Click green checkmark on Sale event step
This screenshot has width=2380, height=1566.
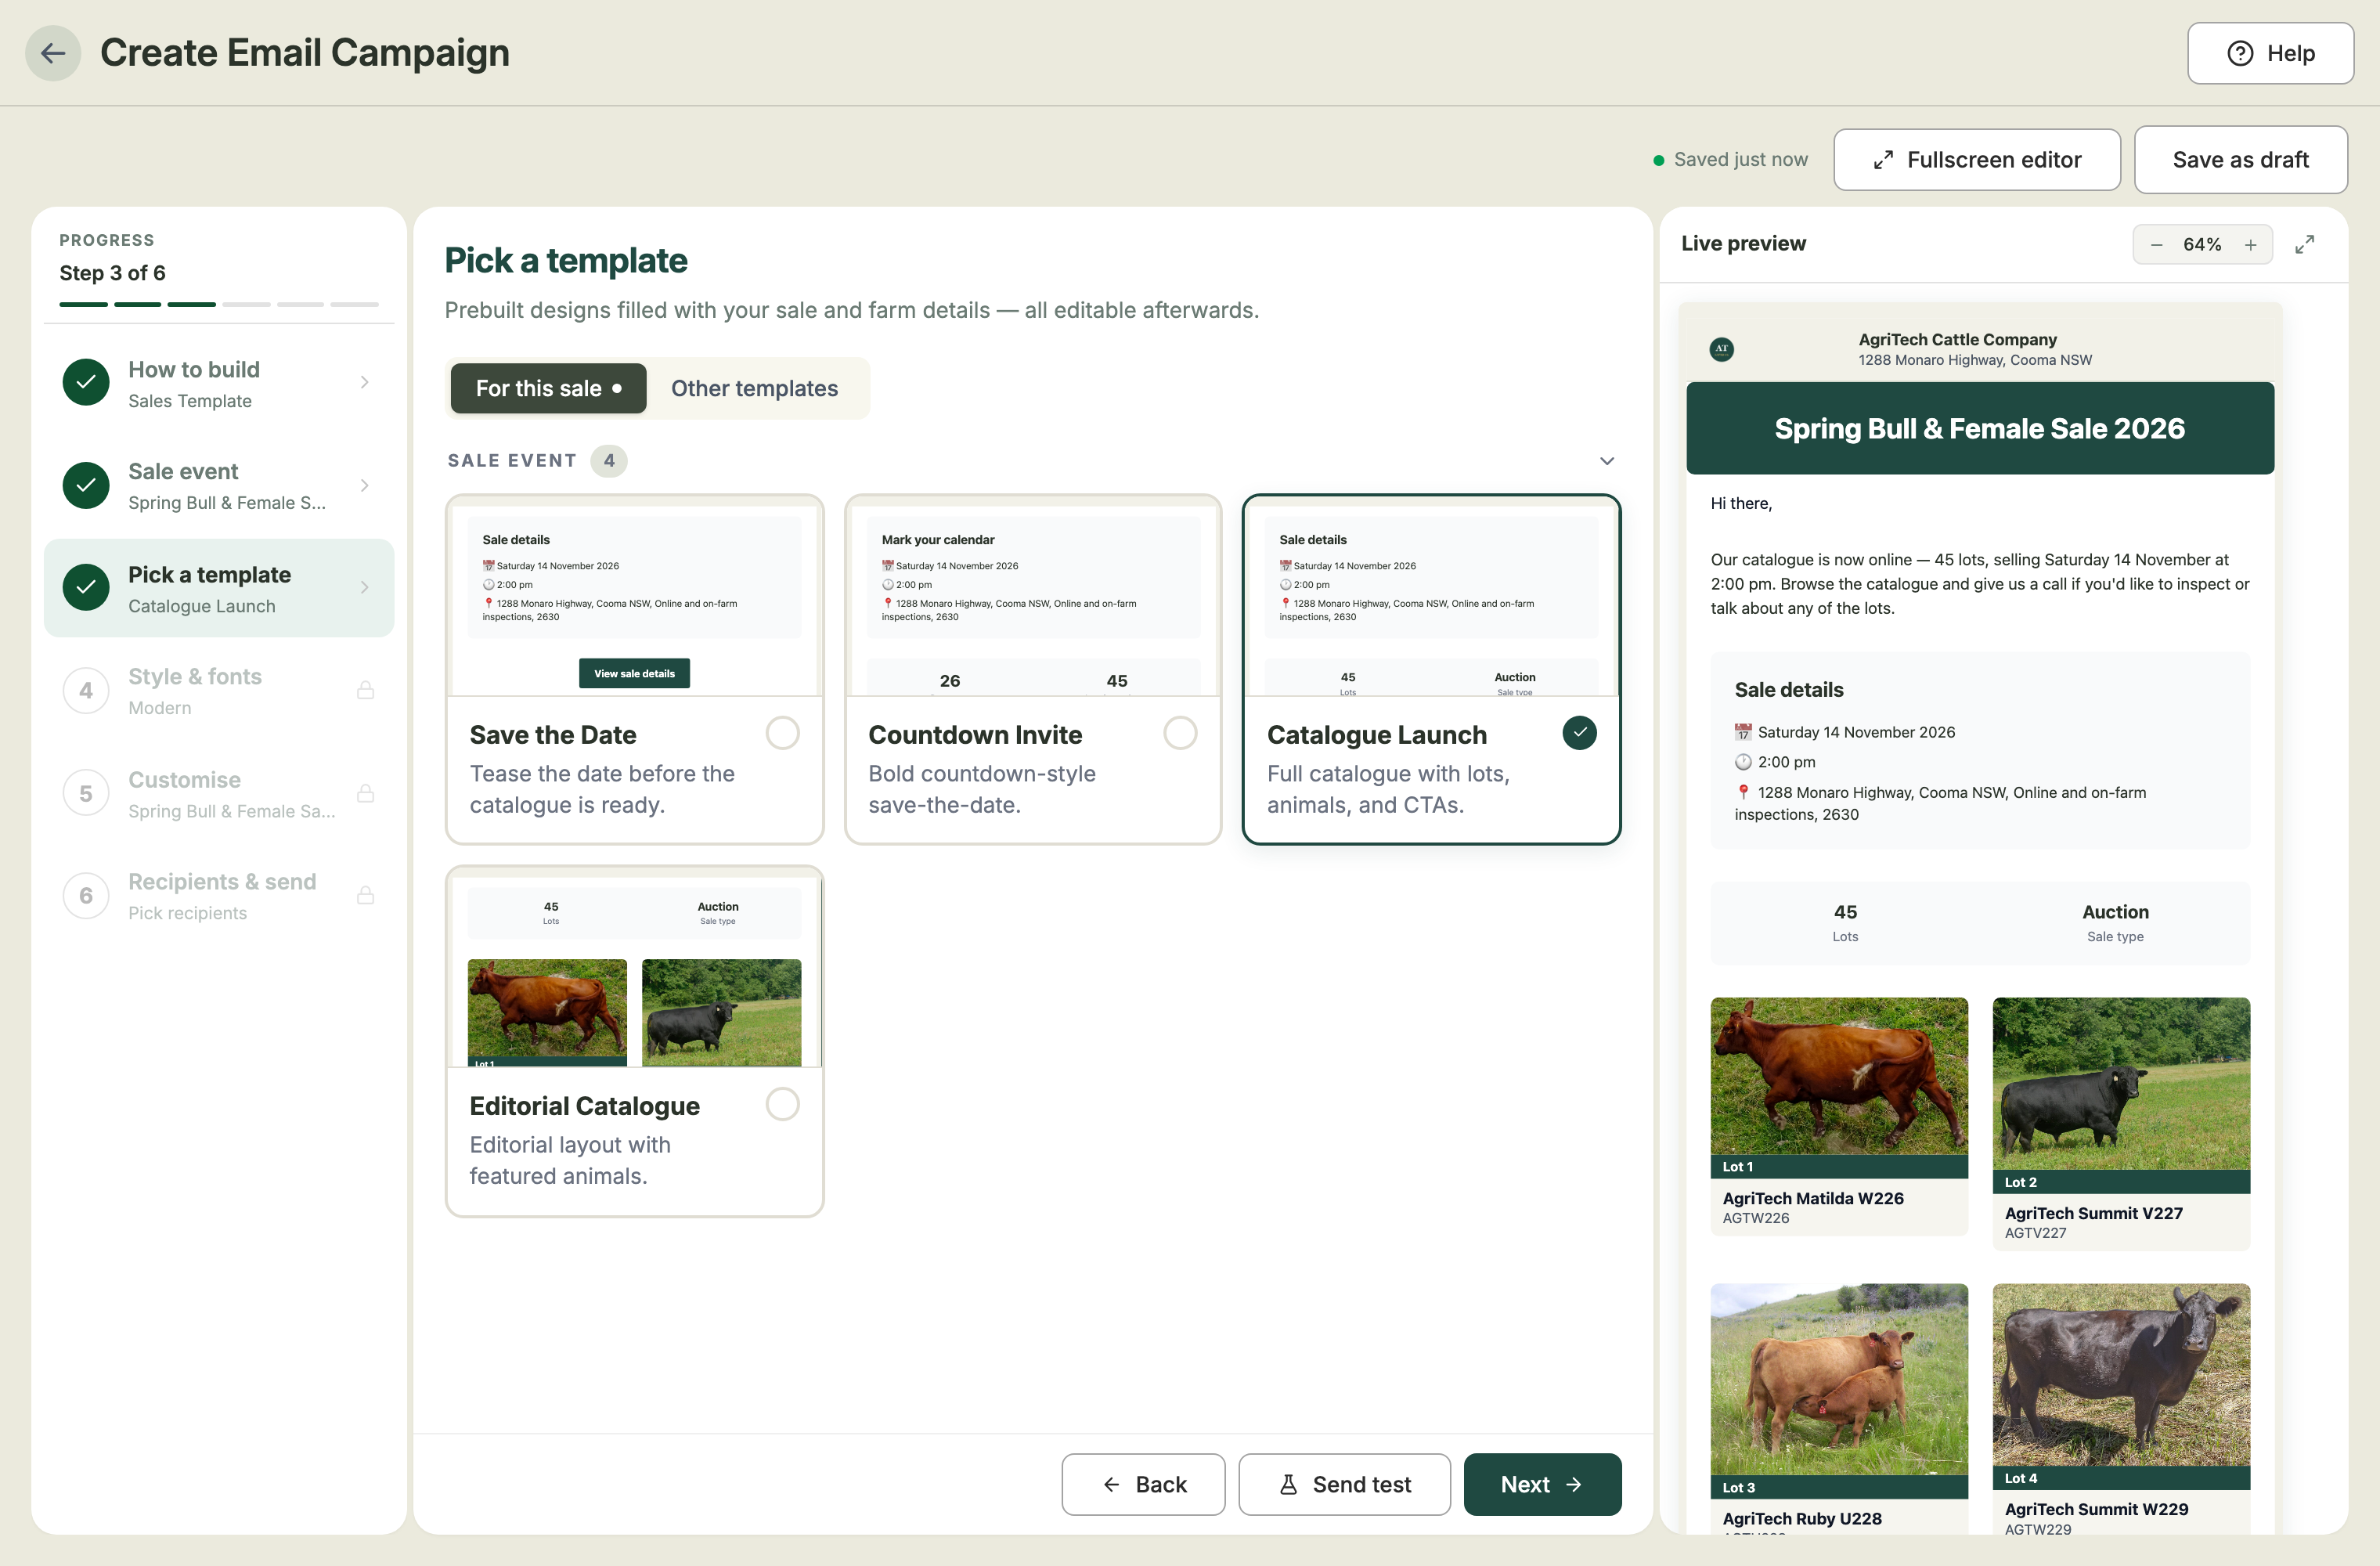pos(86,485)
